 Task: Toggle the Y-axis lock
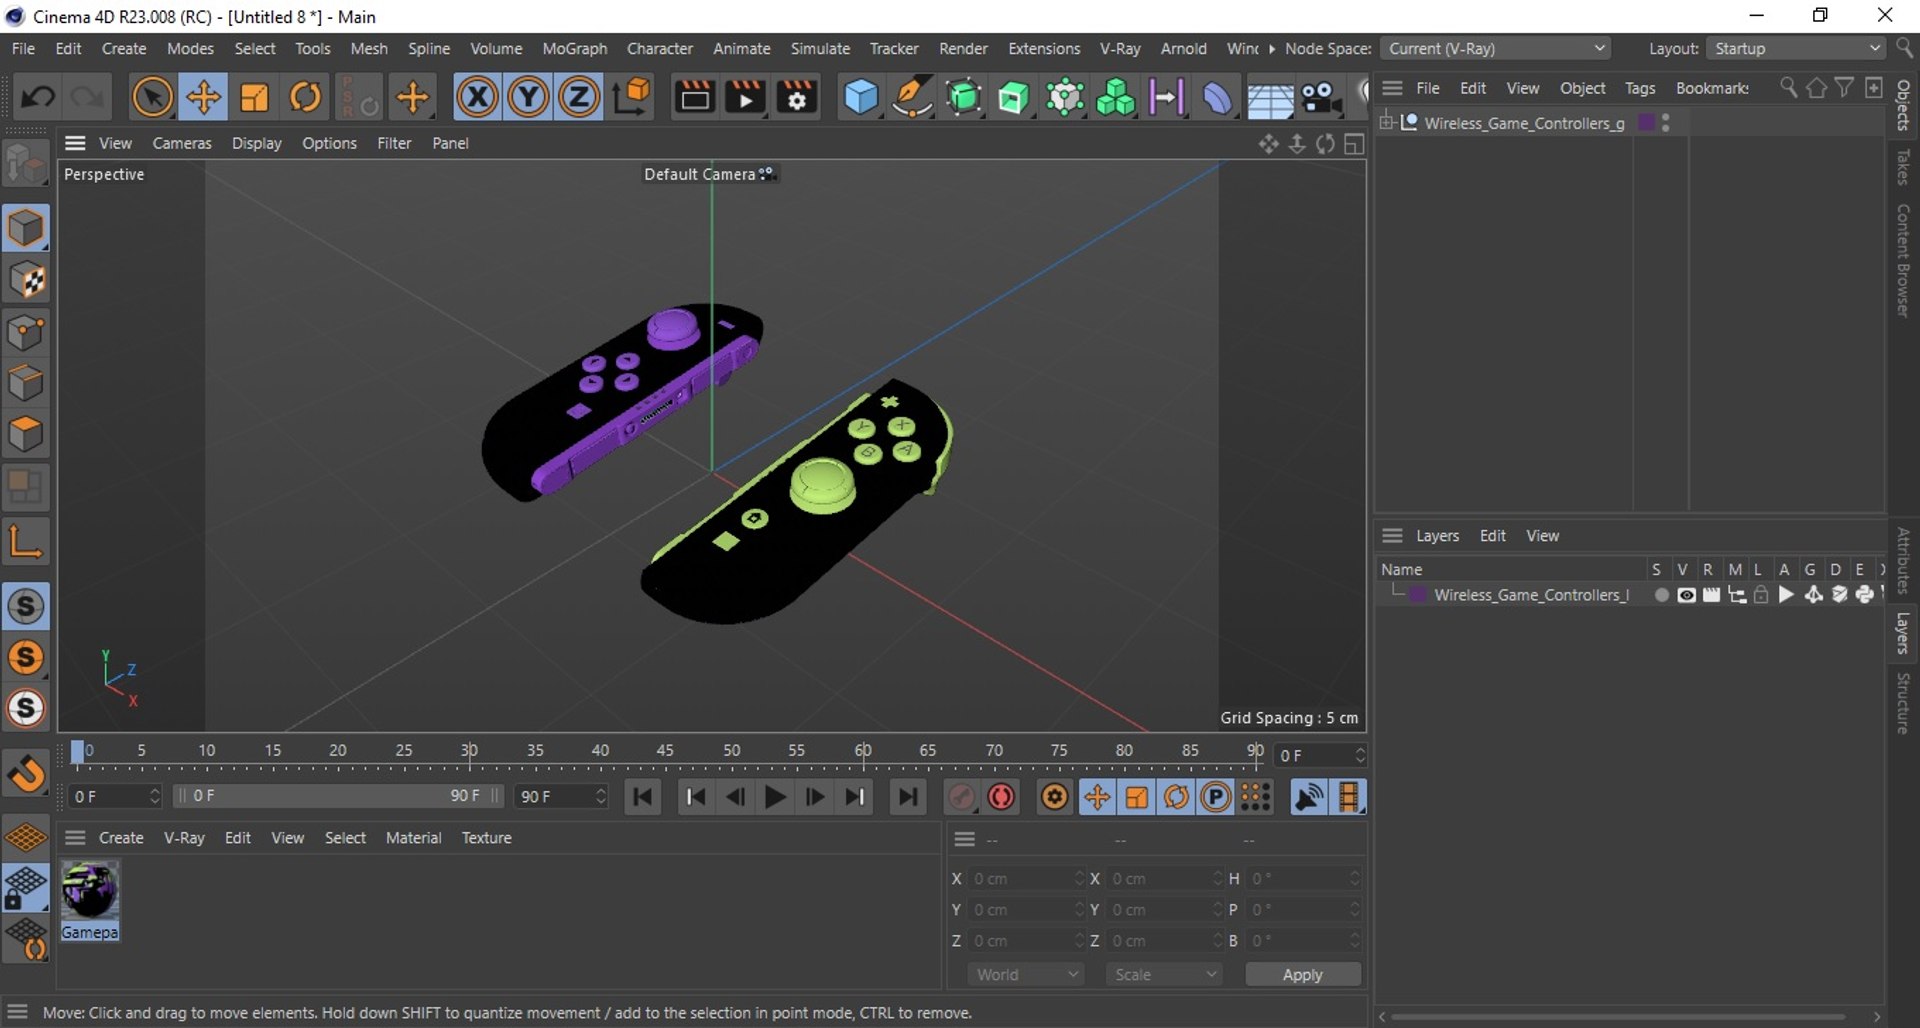pos(528,97)
